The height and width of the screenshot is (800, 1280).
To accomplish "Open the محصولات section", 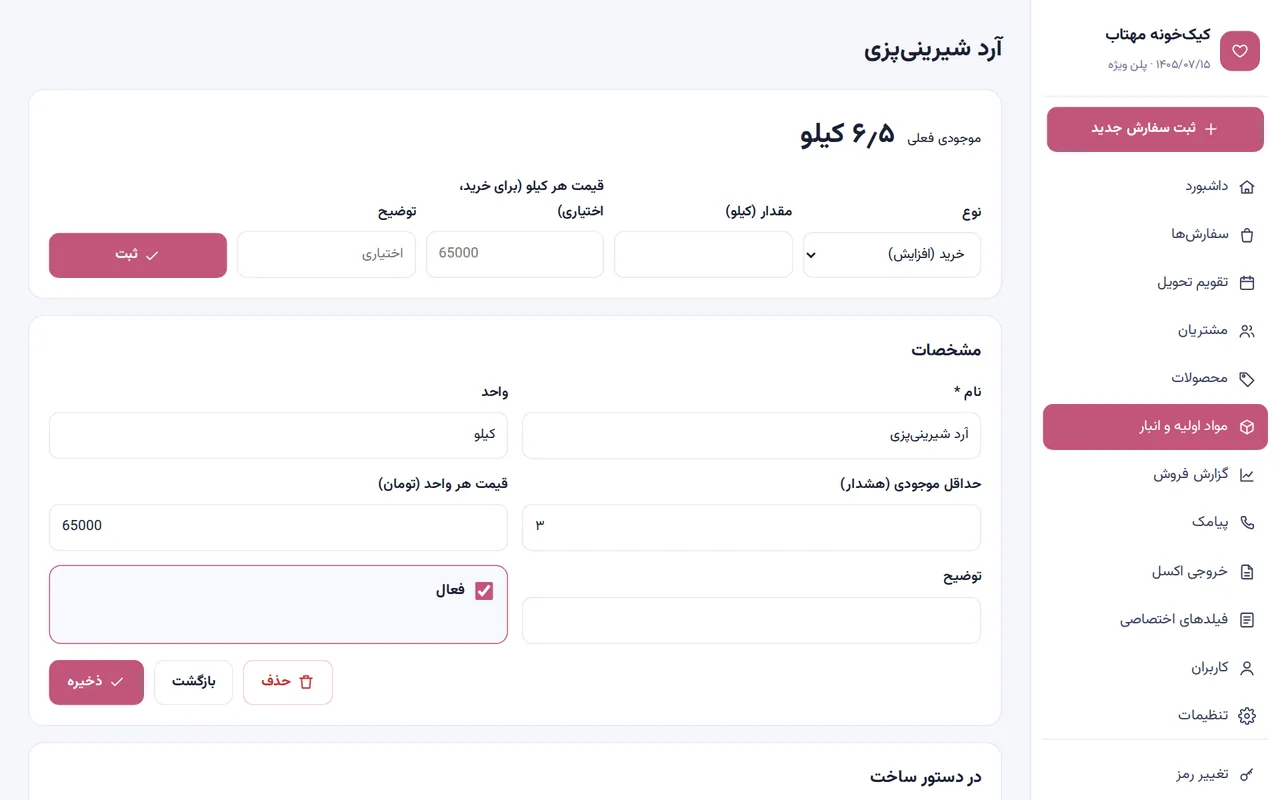I will [1155, 379].
